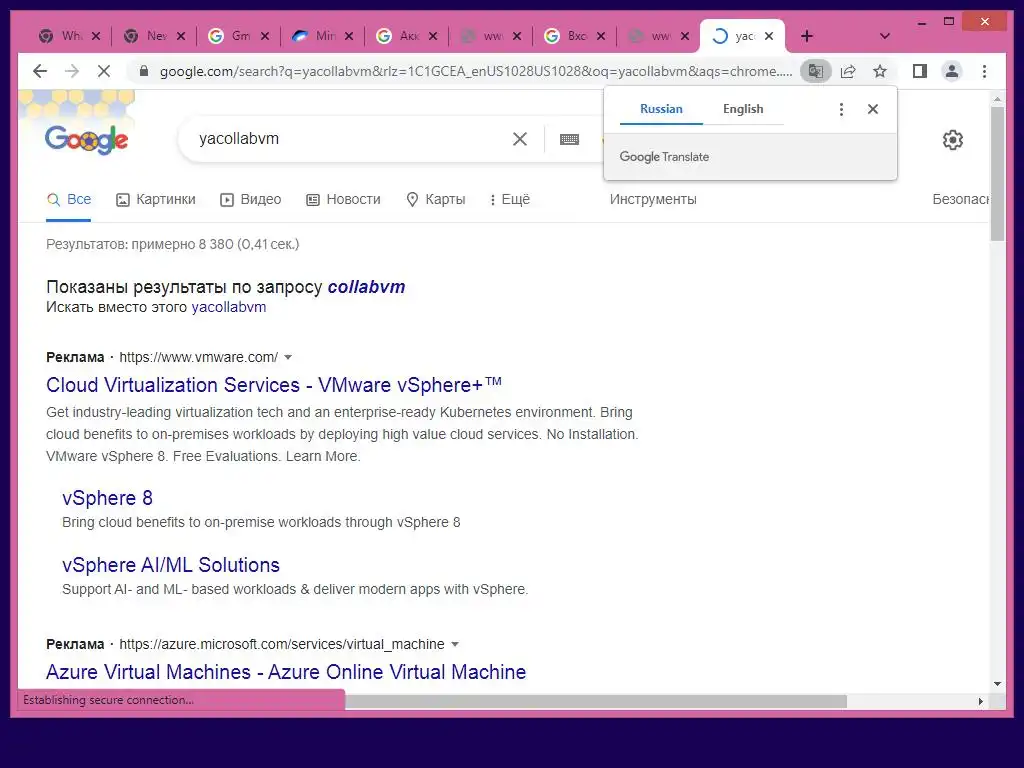Screen dimensions: 1024x768
Task: Open the on-screen keyboard icon in the search box
Action: (569, 139)
